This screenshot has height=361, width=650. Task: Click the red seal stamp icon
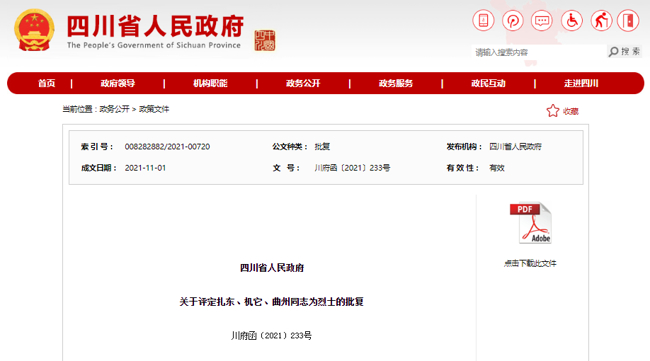(x=264, y=41)
